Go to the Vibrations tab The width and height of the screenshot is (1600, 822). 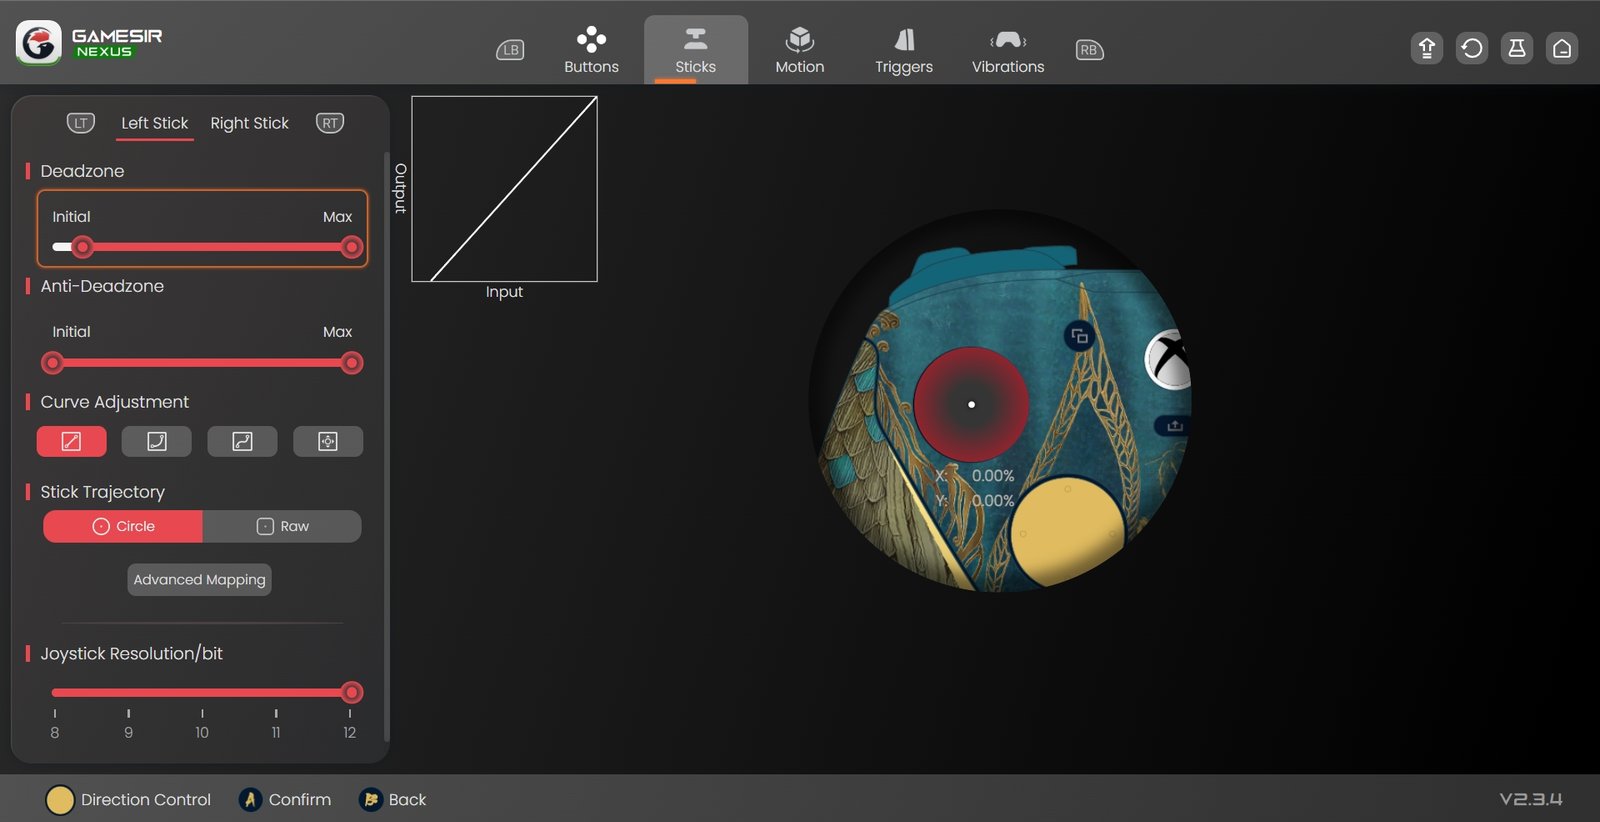click(x=1007, y=50)
